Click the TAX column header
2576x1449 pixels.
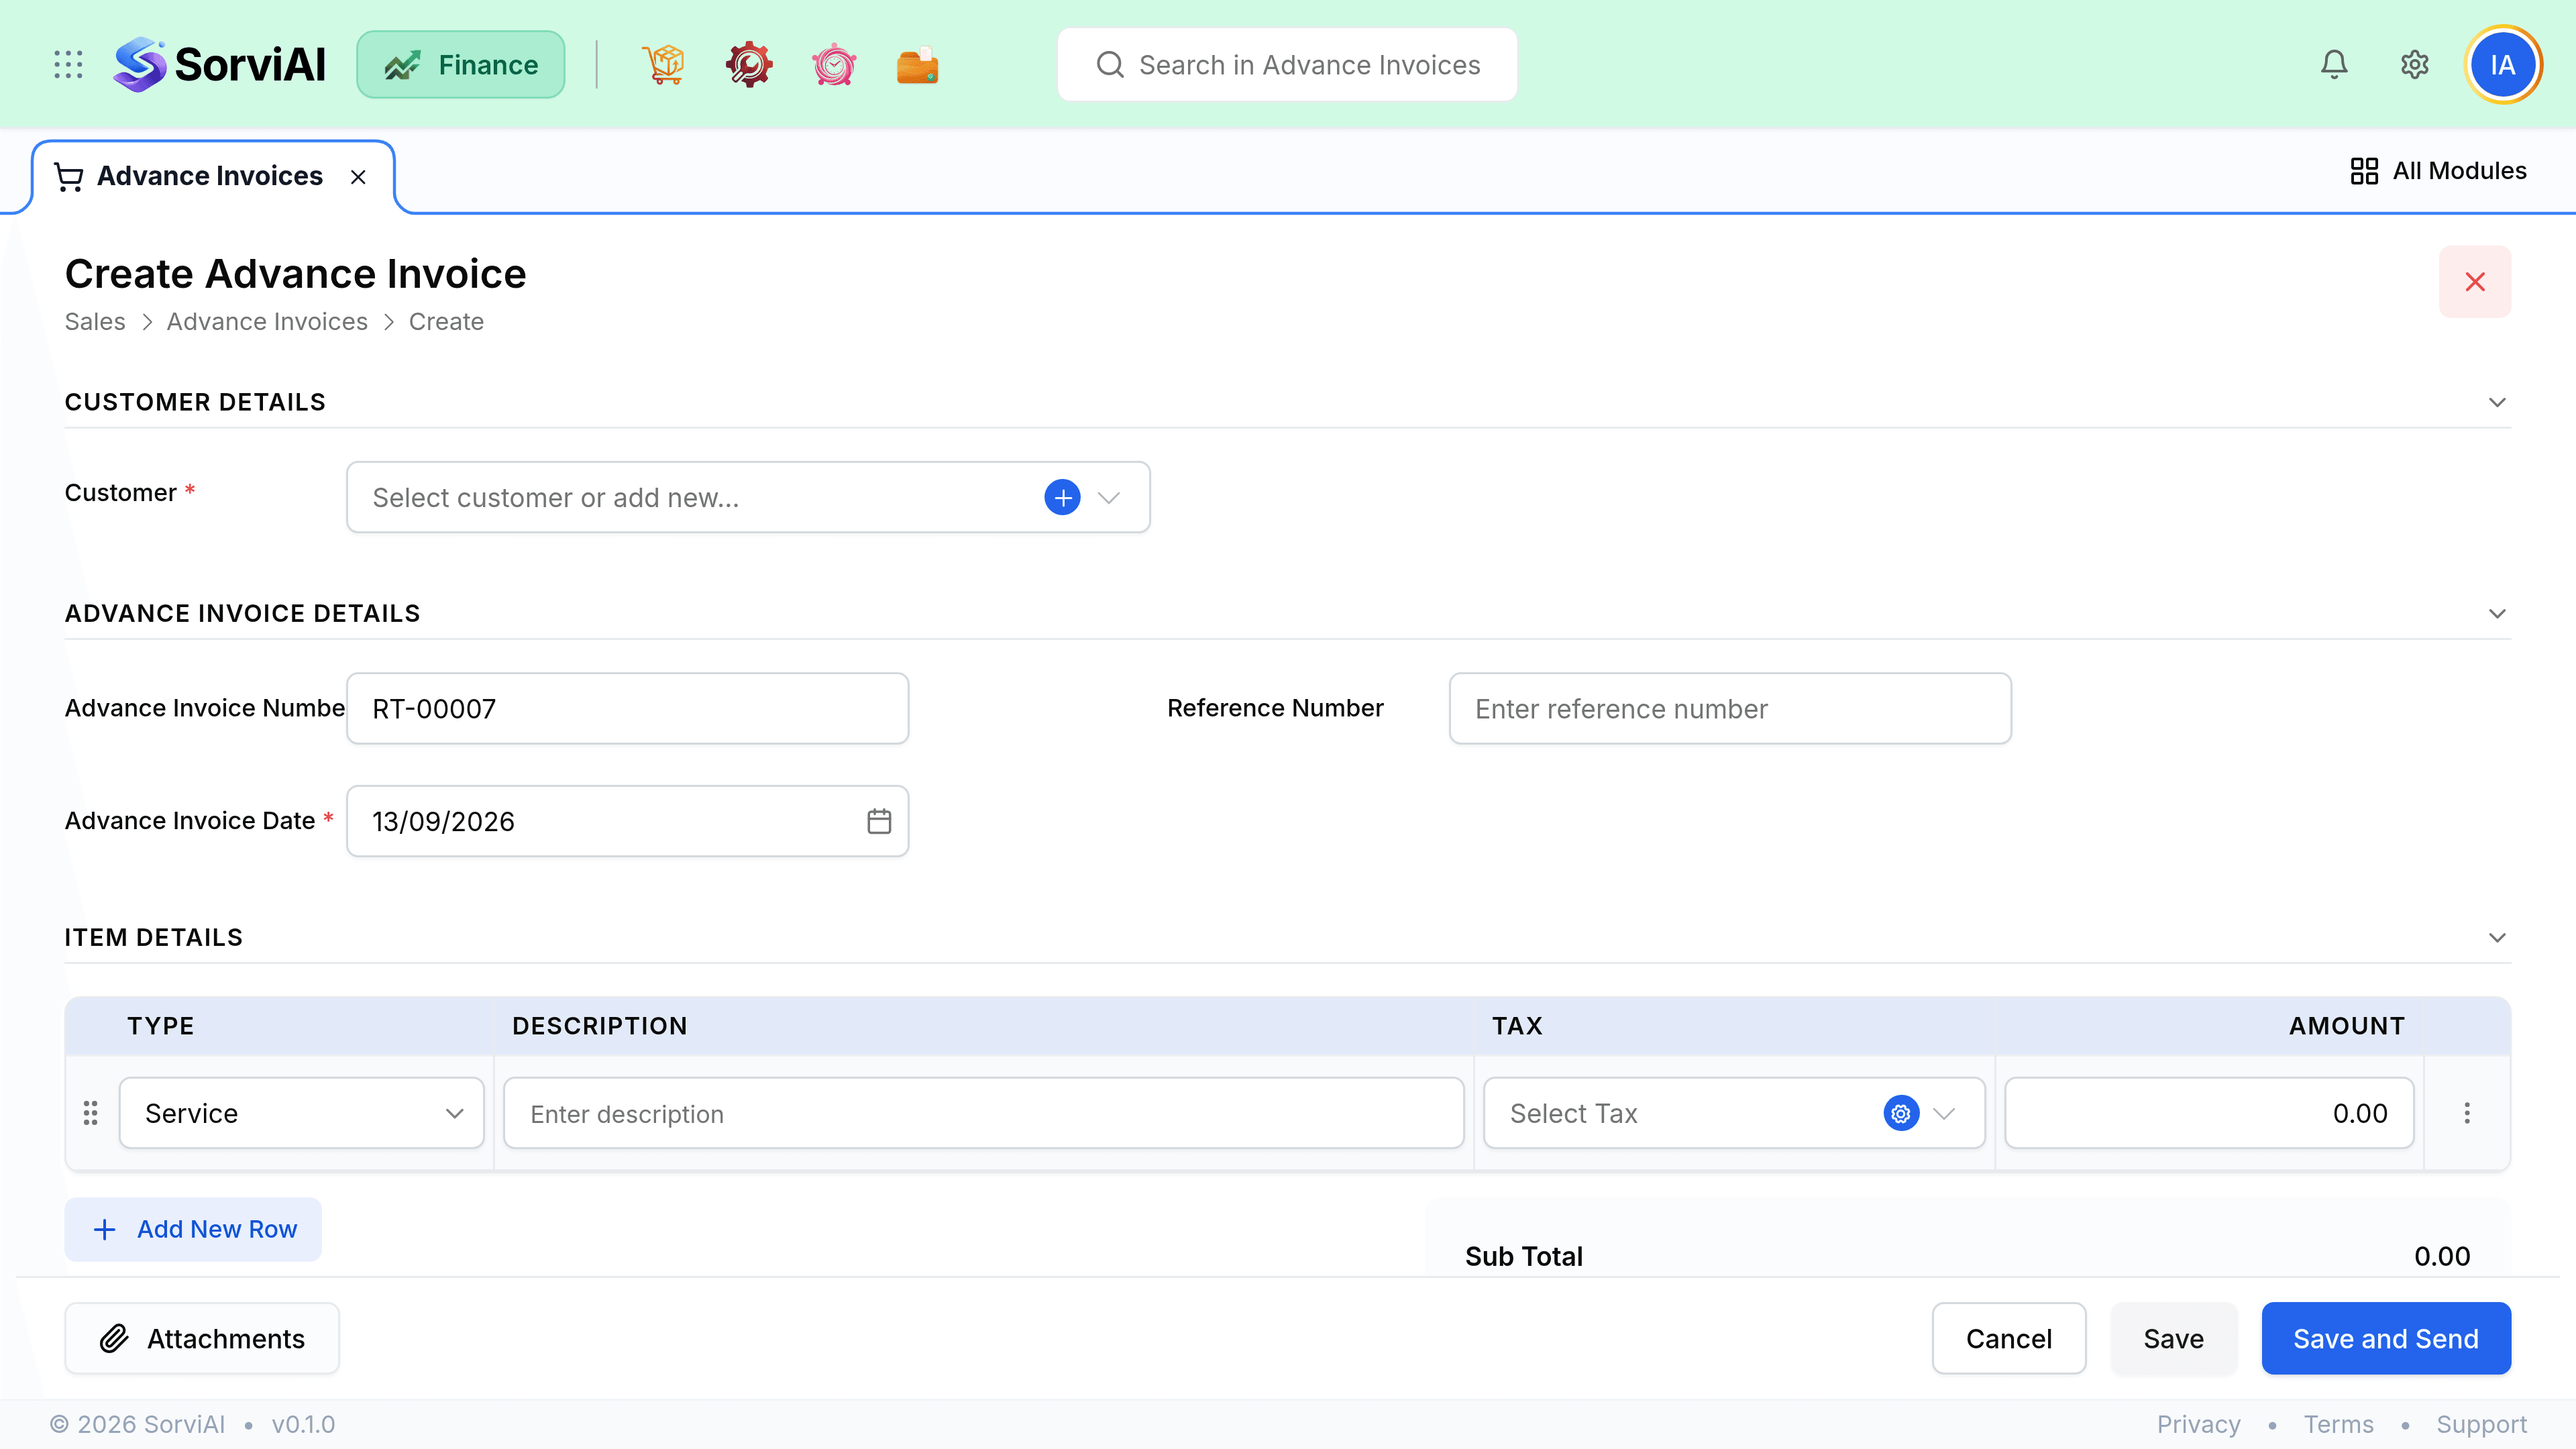1517,1026
